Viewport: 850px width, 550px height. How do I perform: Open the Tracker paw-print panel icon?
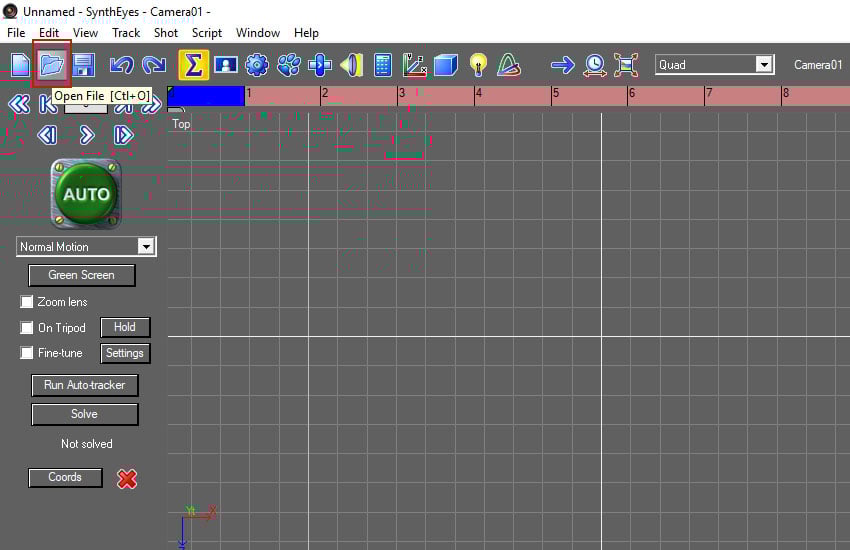pos(288,65)
